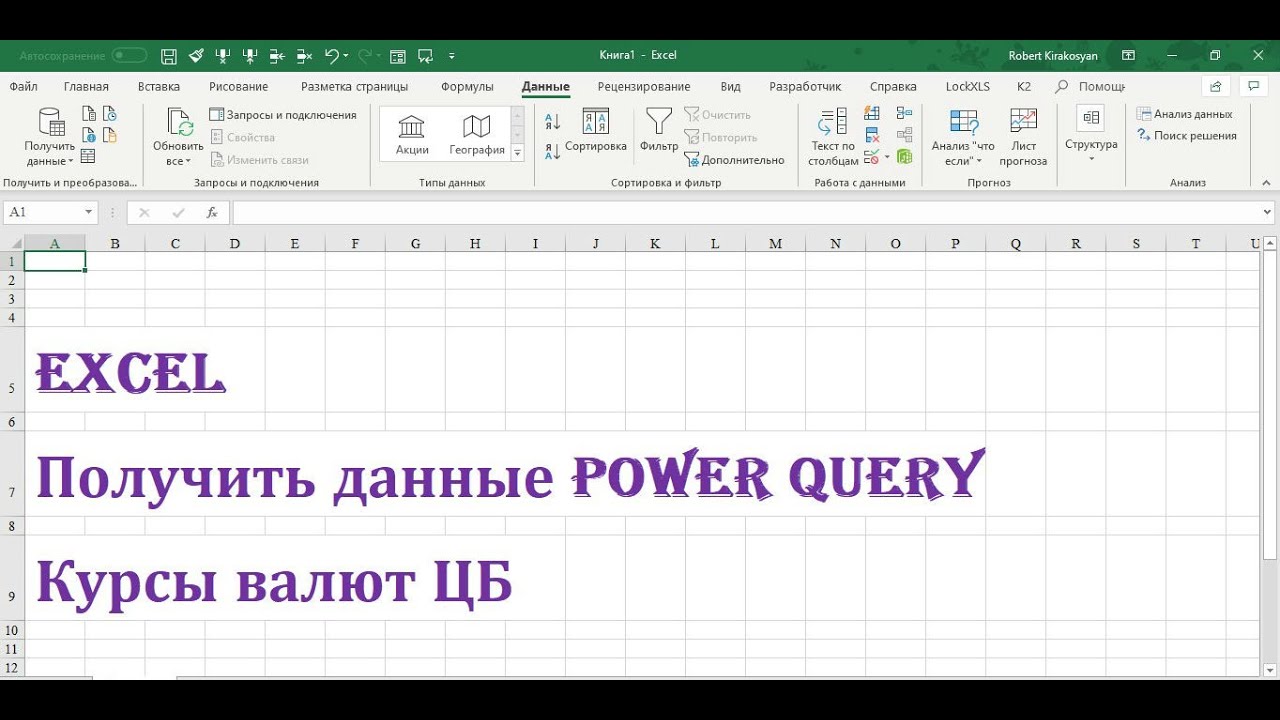Open the Sort (Сортировка) dialog icon
The height and width of the screenshot is (720, 1280).
tap(596, 123)
